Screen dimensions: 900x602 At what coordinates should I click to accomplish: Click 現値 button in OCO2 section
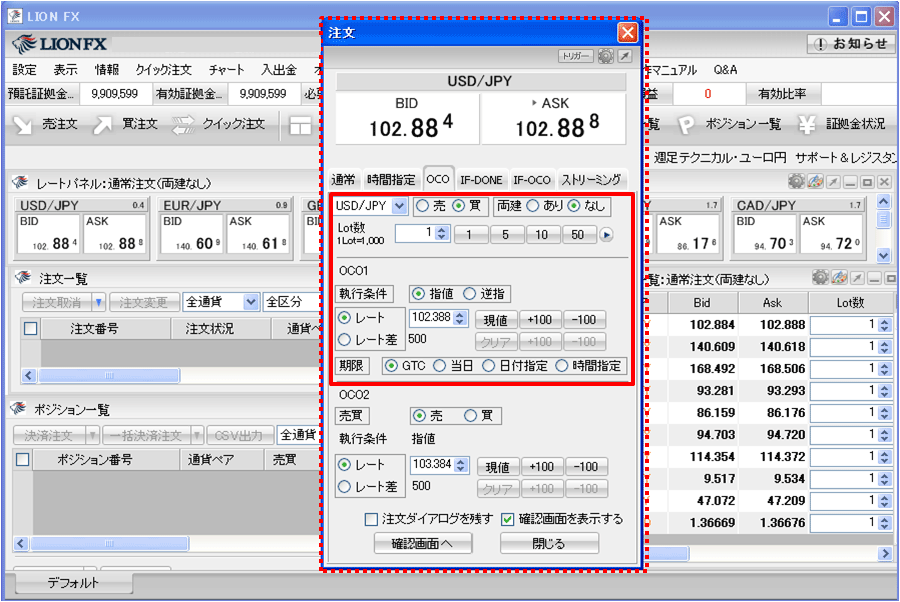tap(498, 467)
